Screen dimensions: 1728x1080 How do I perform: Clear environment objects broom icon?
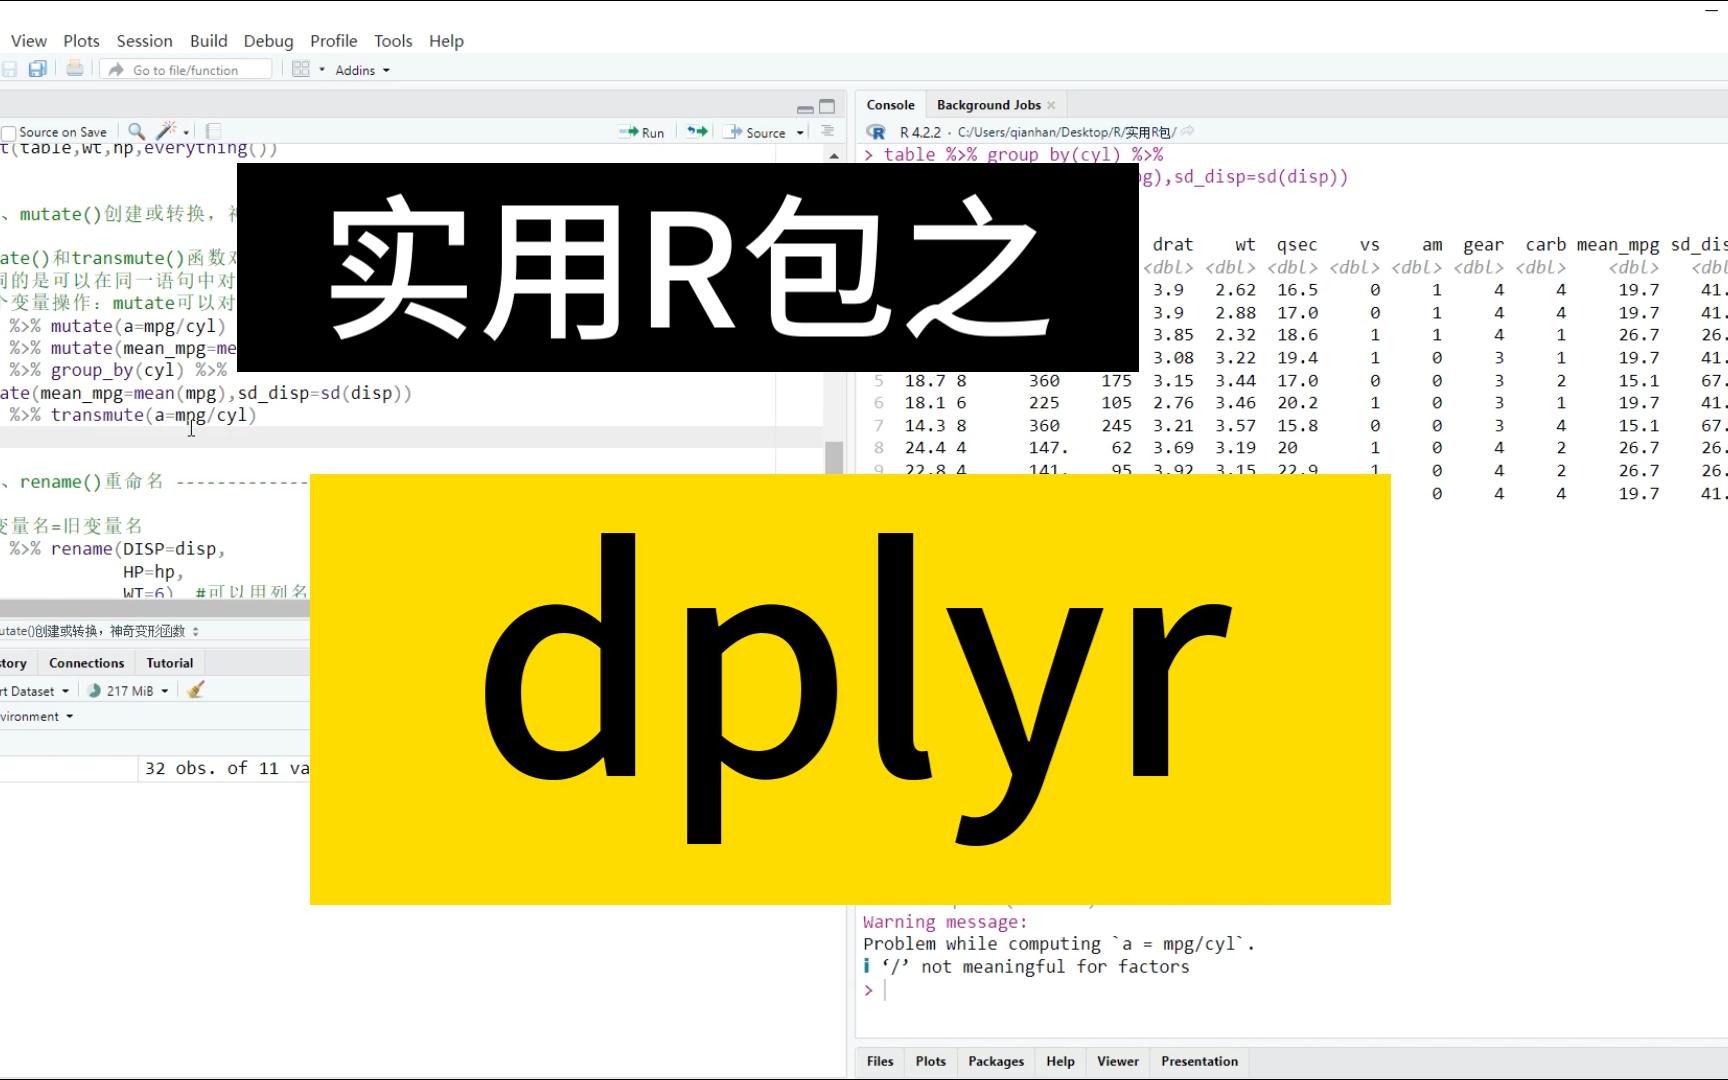point(196,690)
